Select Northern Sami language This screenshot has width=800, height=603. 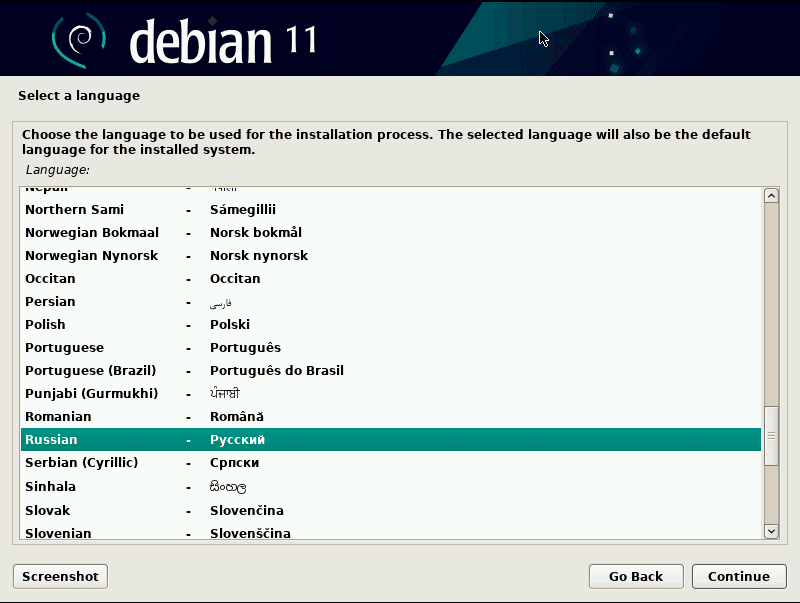(391, 210)
